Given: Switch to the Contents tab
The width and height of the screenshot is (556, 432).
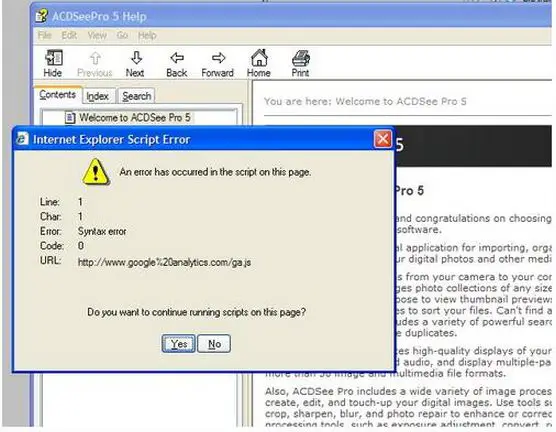Looking at the screenshot, I should click(57, 95).
